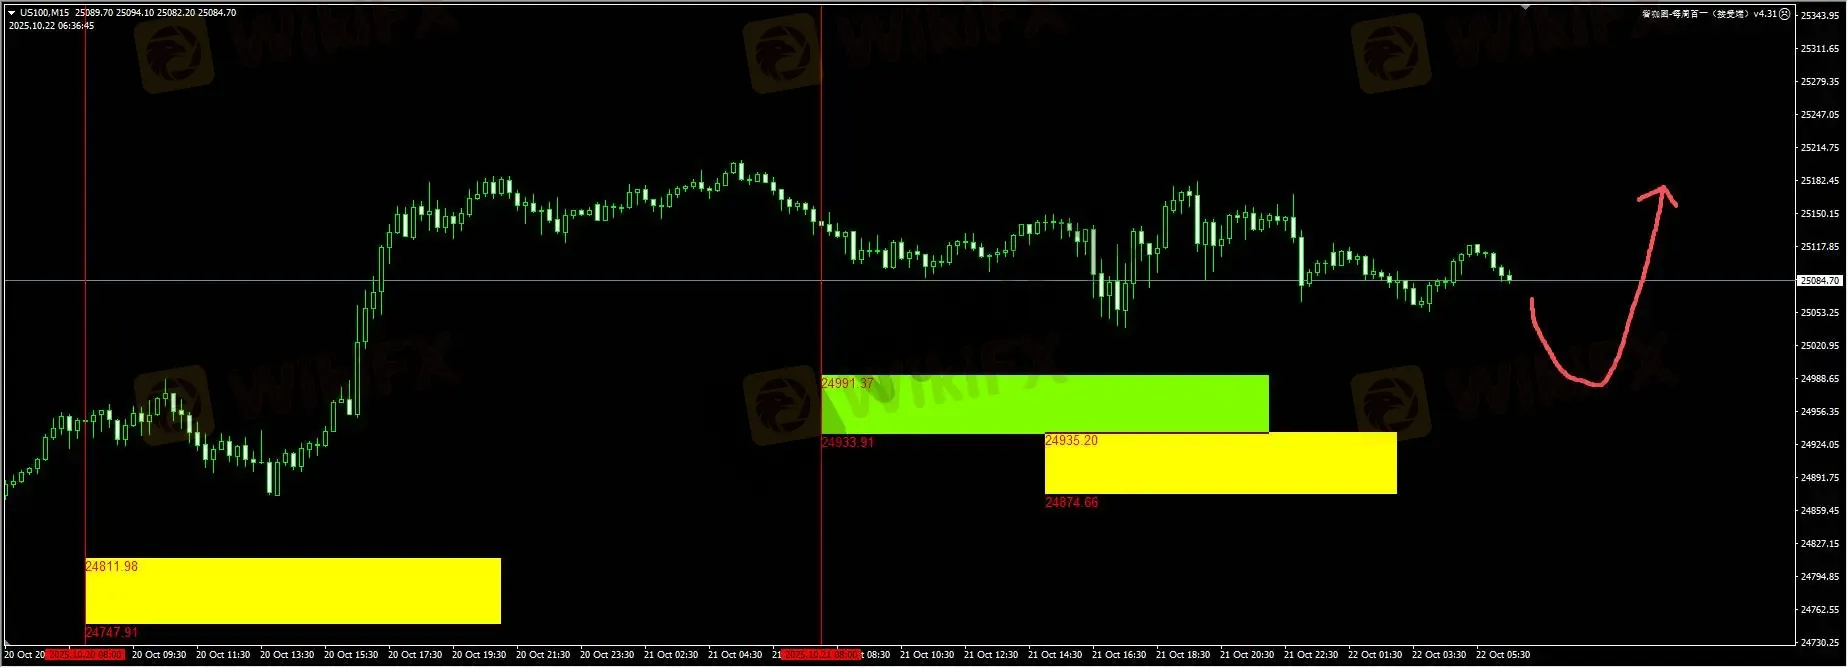Click the red 2025.10.20 08:00 time label
The image size is (1848, 668).
(x=85, y=655)
